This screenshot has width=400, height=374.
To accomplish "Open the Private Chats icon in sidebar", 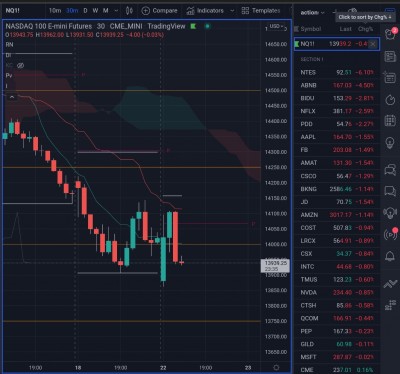I will [x=390, y=191].
